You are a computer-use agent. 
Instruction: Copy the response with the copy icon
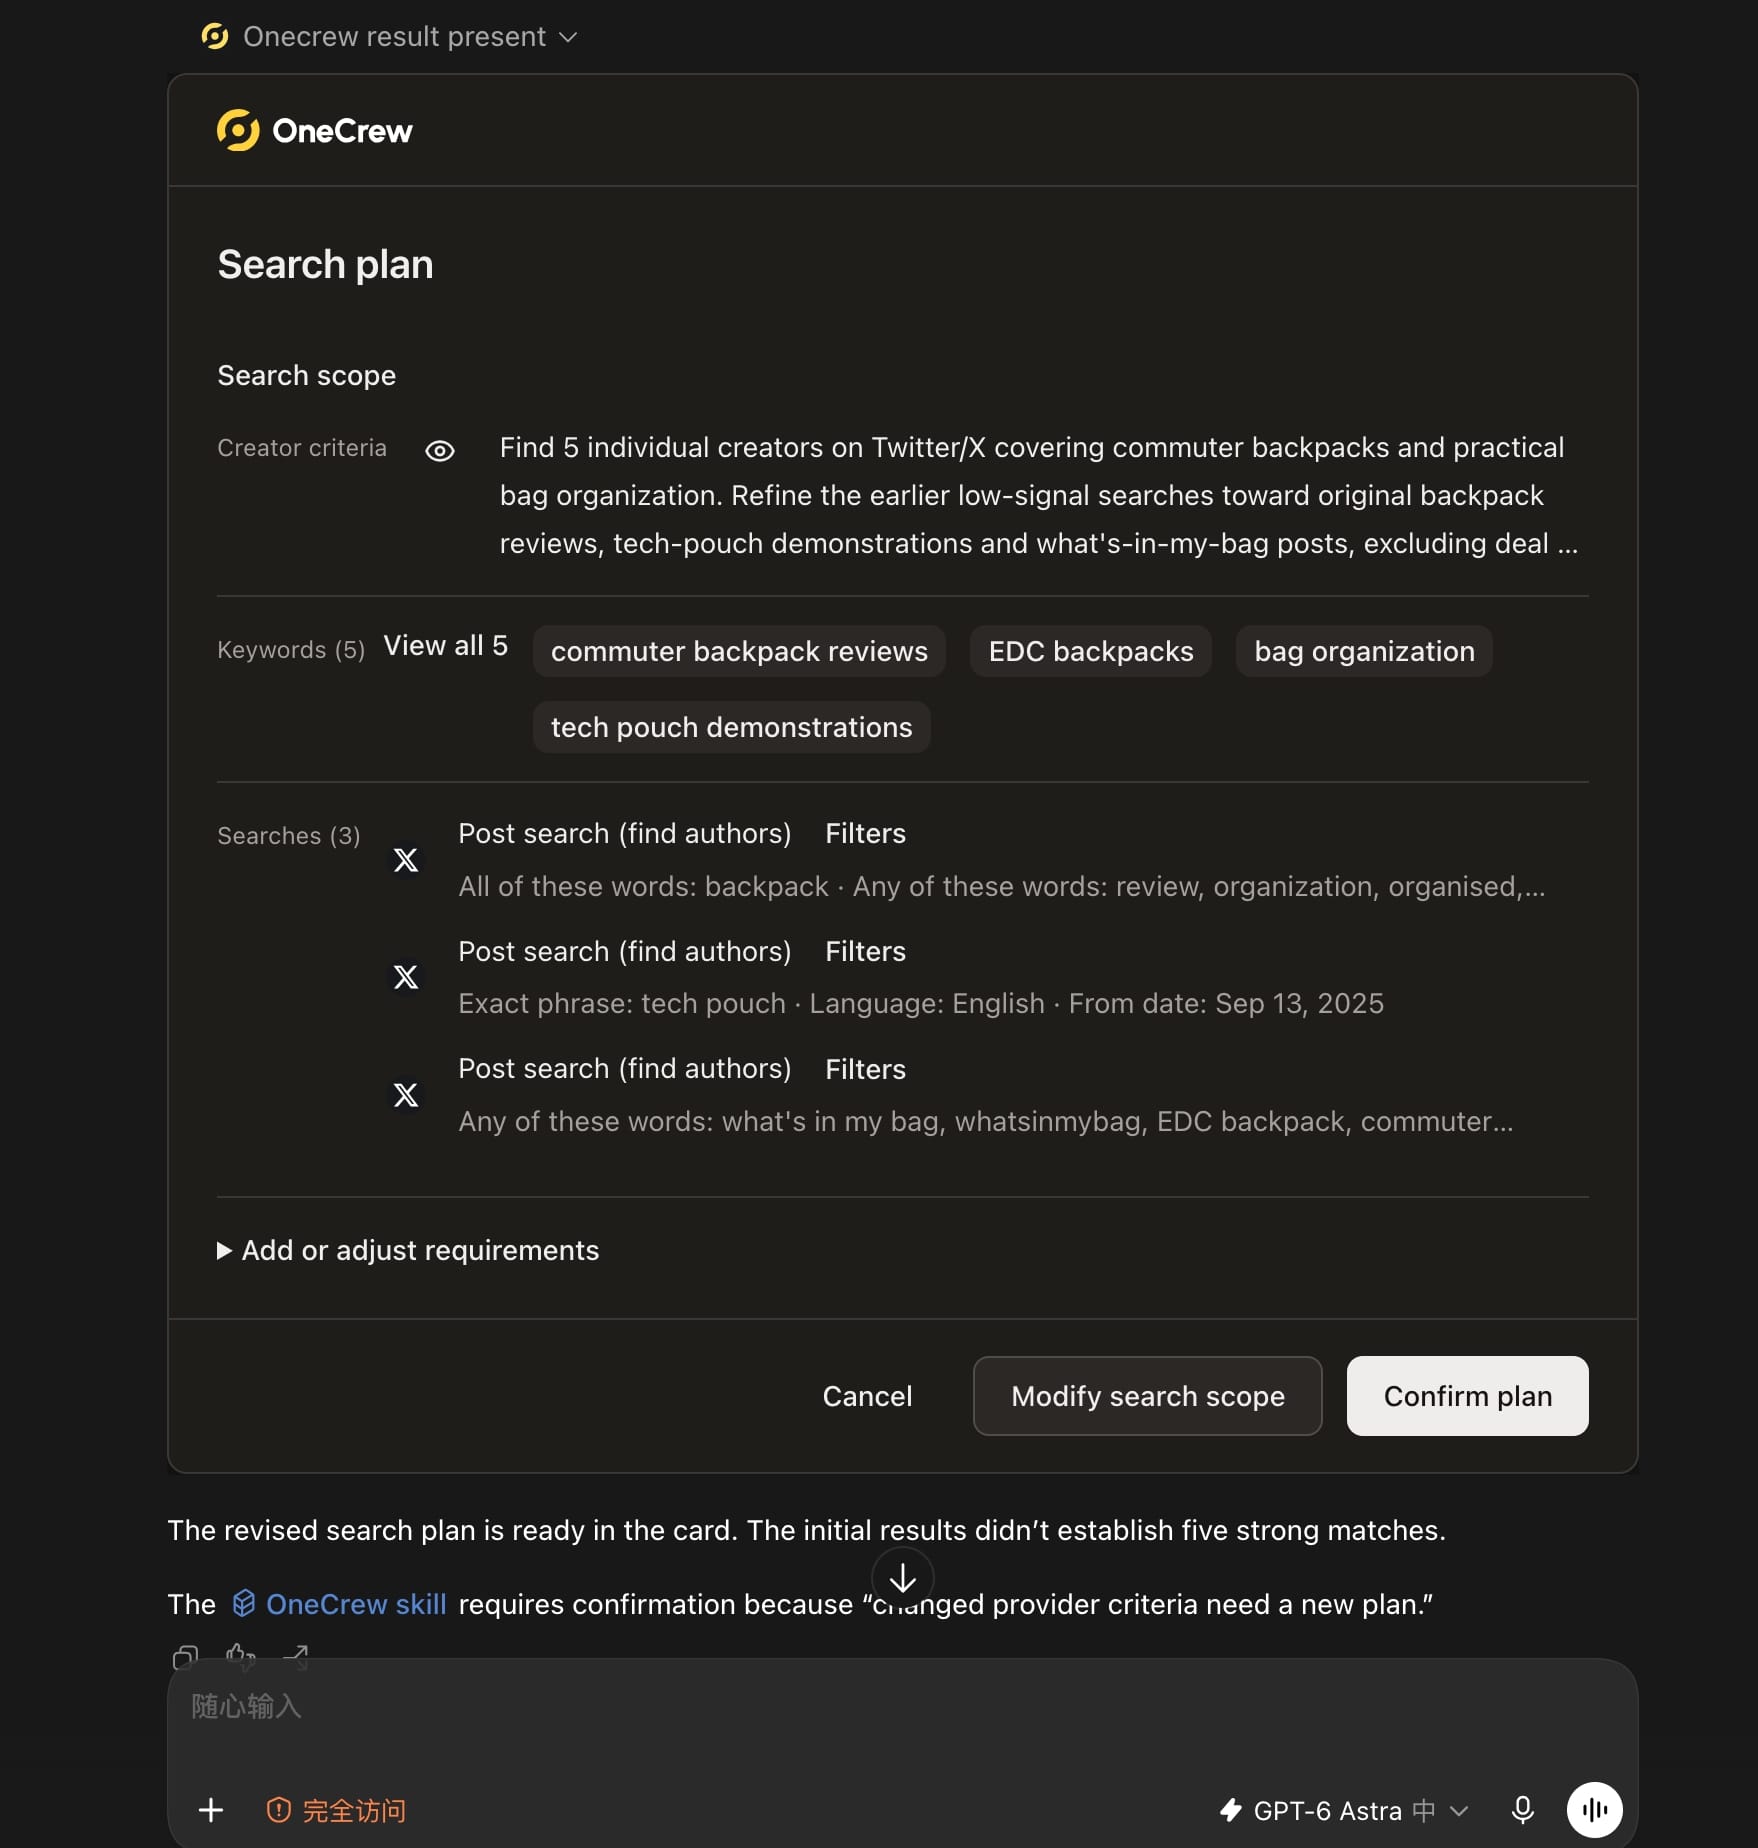(185, 1657)
